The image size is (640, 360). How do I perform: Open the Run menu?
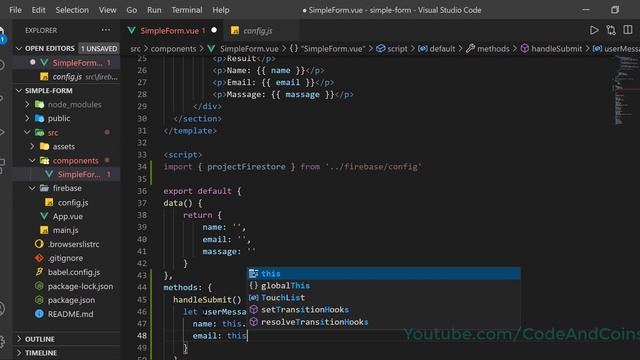tap(154, 10)
